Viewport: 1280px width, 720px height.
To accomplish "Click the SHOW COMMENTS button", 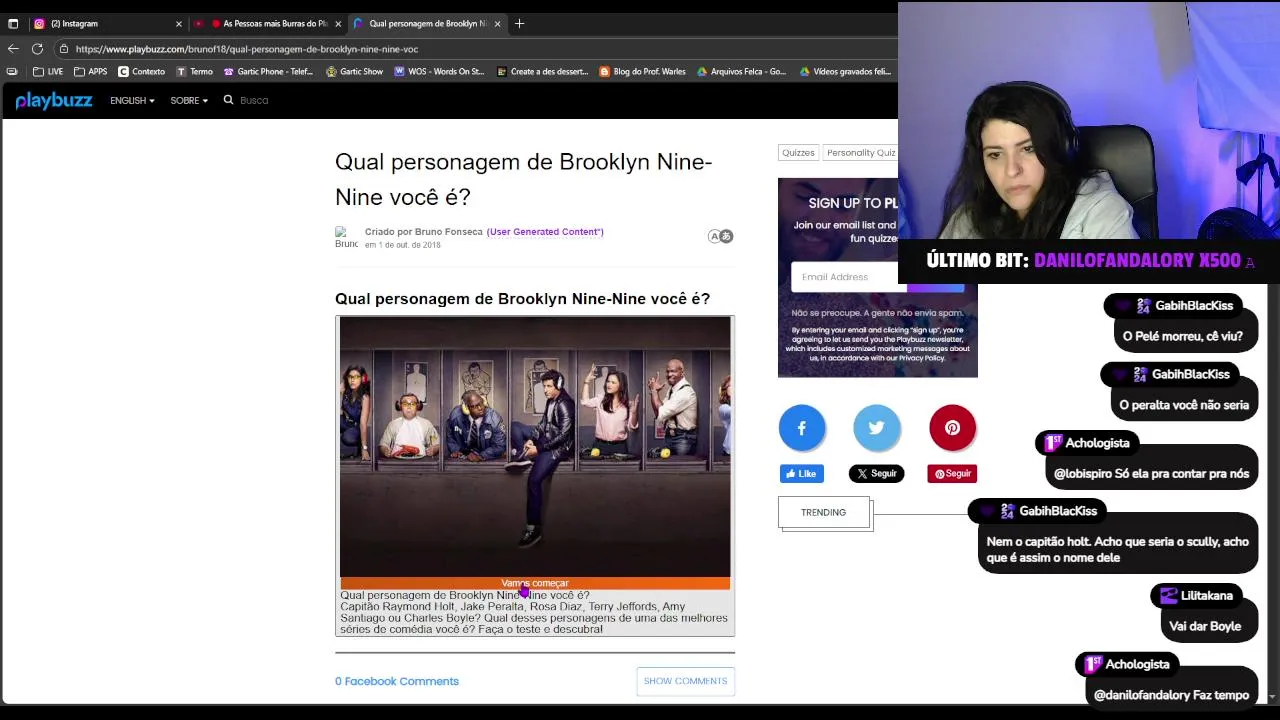I will coord(686,681).
